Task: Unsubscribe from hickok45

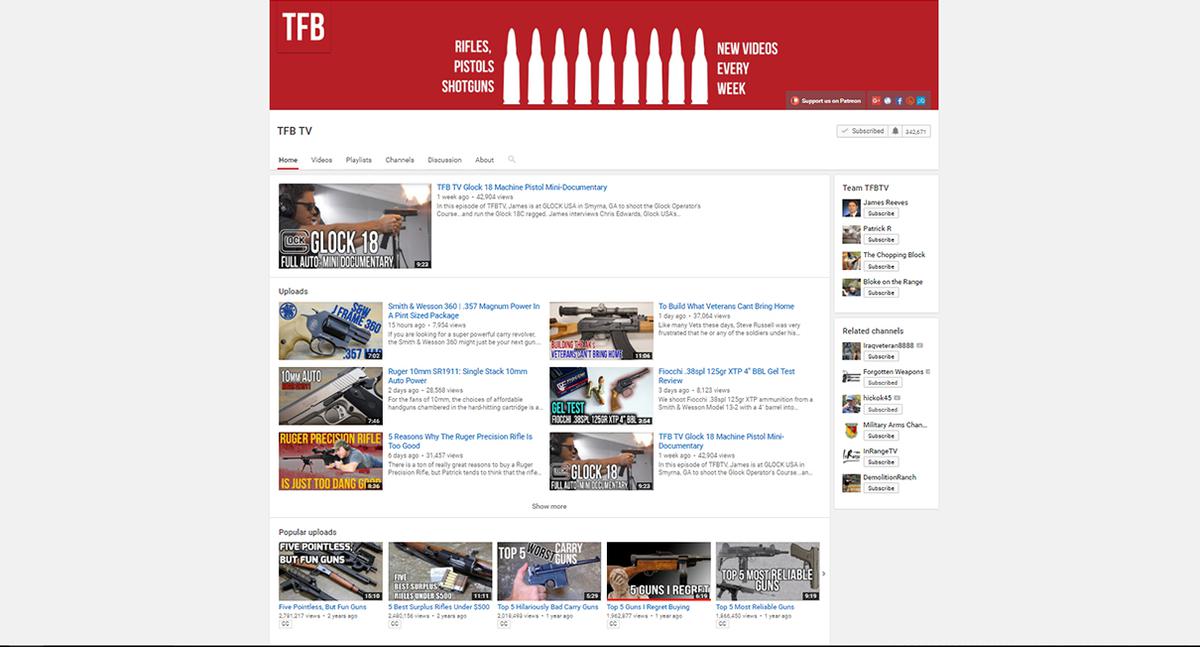Action: click(882, 409)
